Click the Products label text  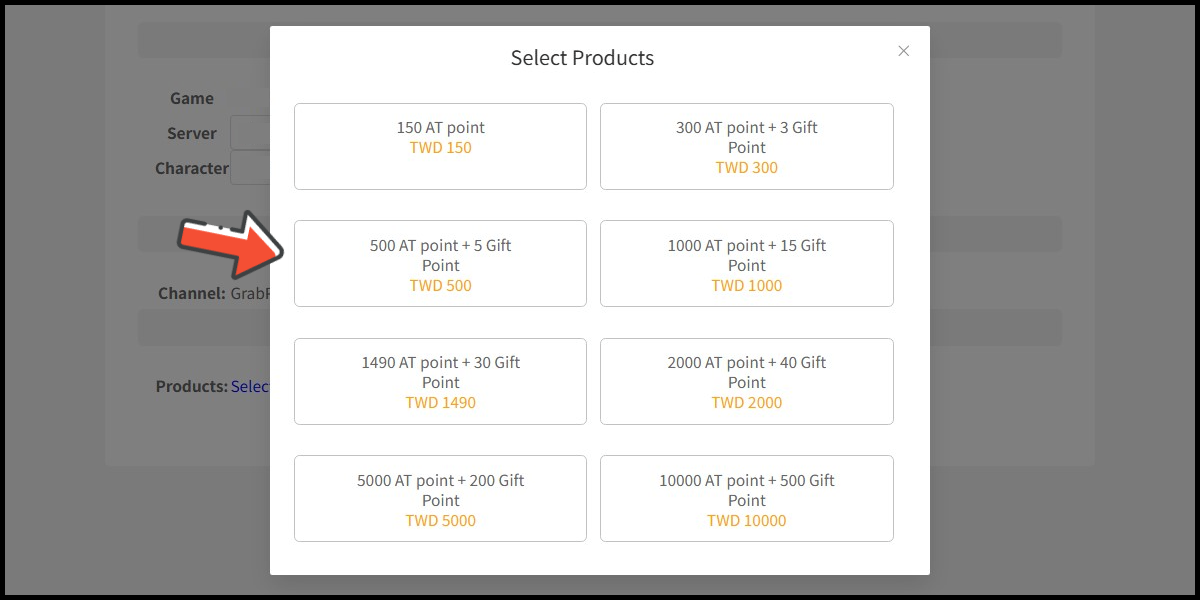coord(191,386)
